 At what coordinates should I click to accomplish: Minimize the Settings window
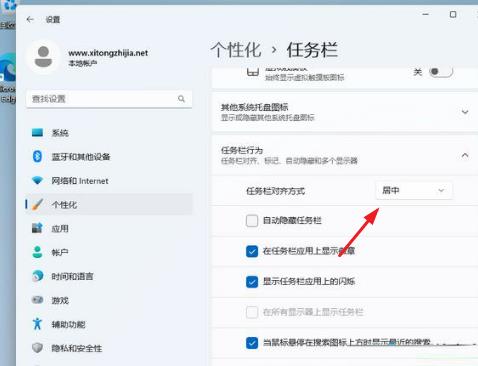coord(425,14)
